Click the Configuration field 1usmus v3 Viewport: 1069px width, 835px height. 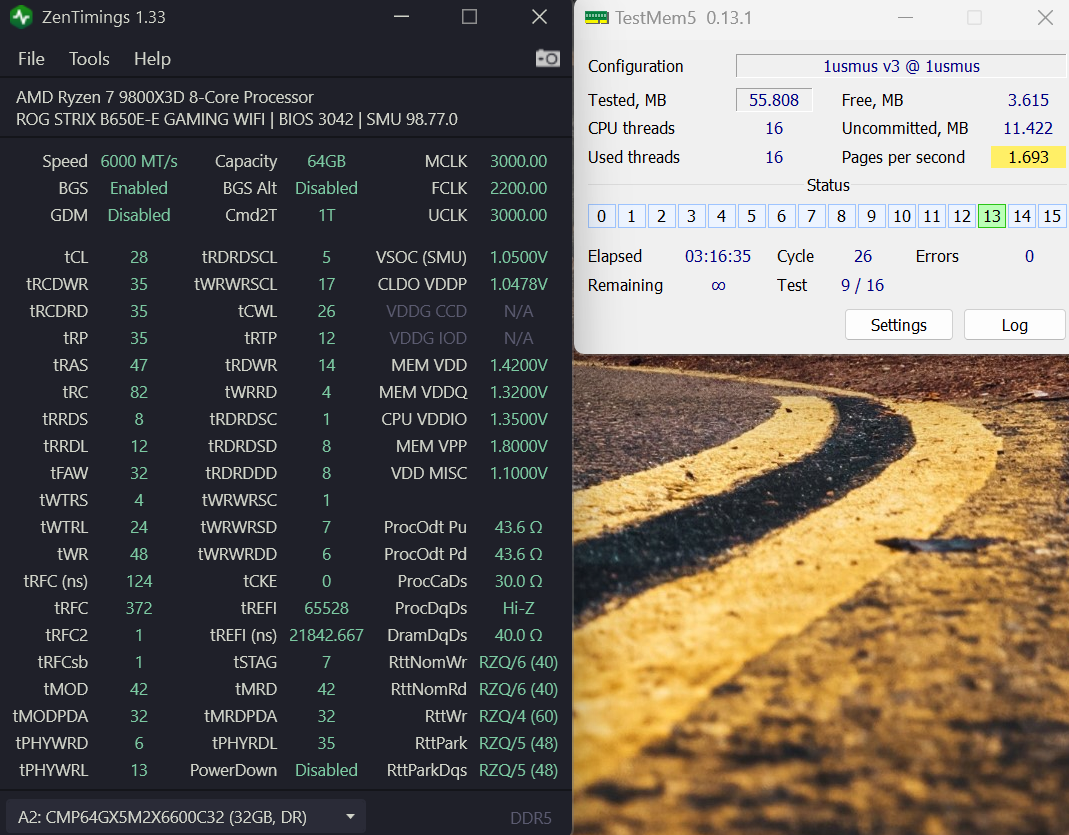901,66
